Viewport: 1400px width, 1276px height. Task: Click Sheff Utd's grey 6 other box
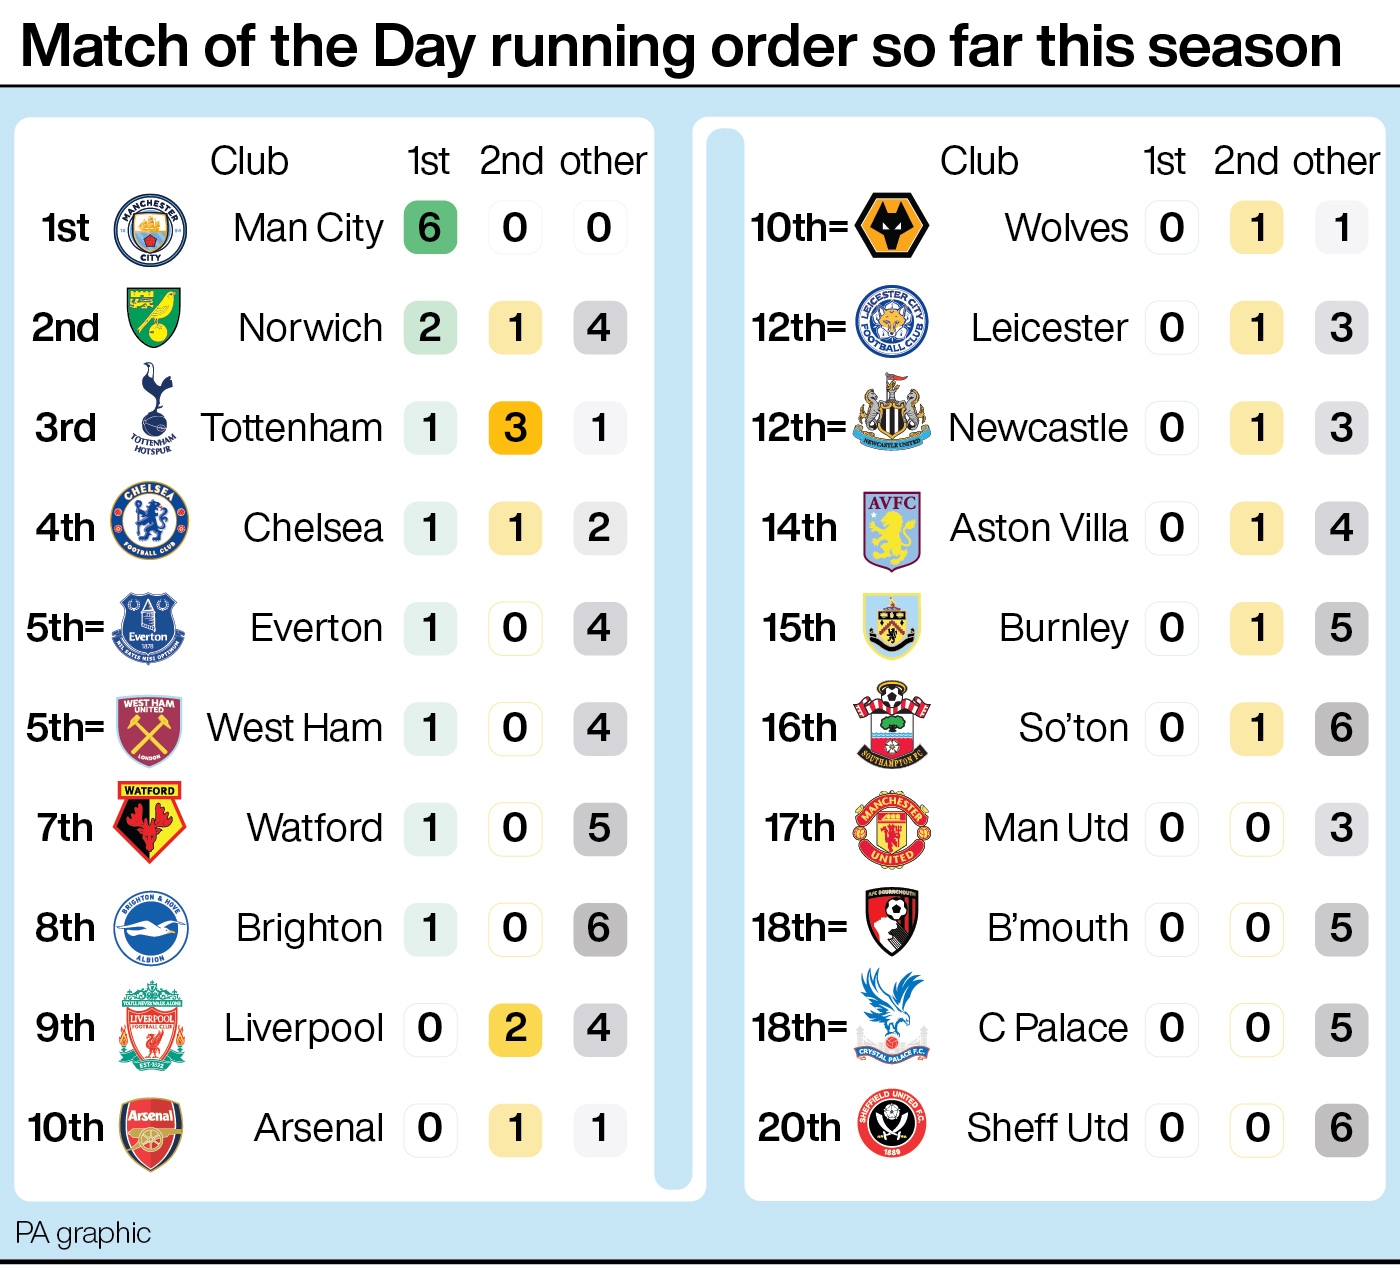coord(1341,1129)
